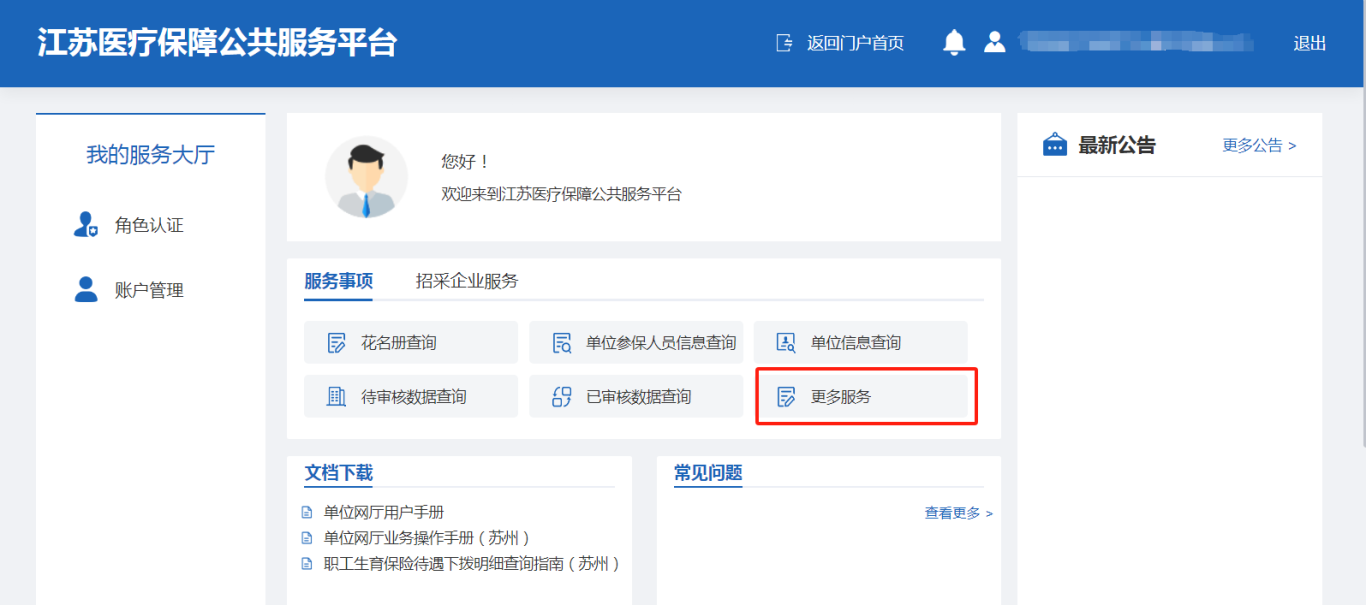Download 职工生育保险待遇下拨明细查询指南（苏州）
The height and width of the screenshot is (605, 1366).
point(472,564)
